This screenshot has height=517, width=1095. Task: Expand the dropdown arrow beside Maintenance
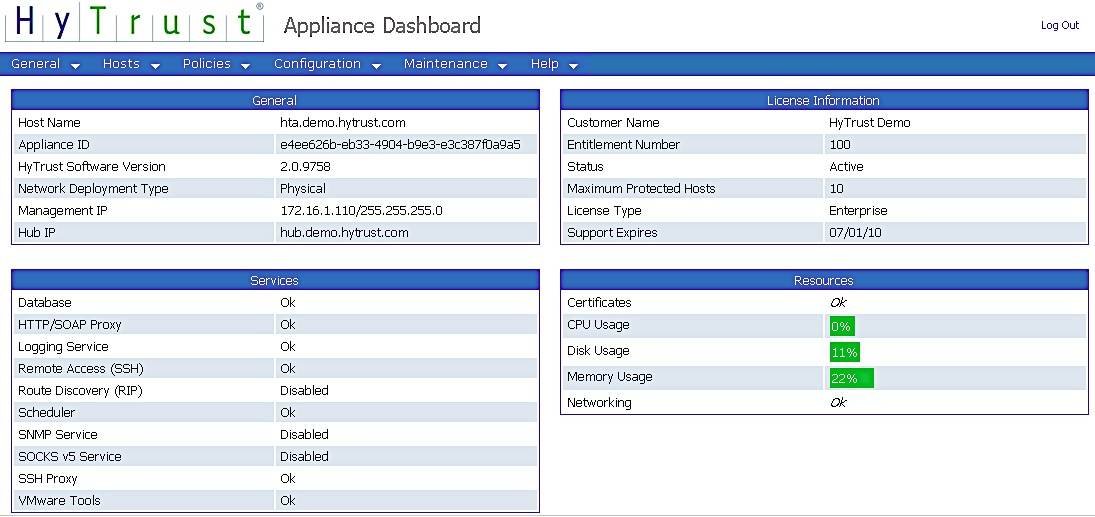tap(503, 66)
